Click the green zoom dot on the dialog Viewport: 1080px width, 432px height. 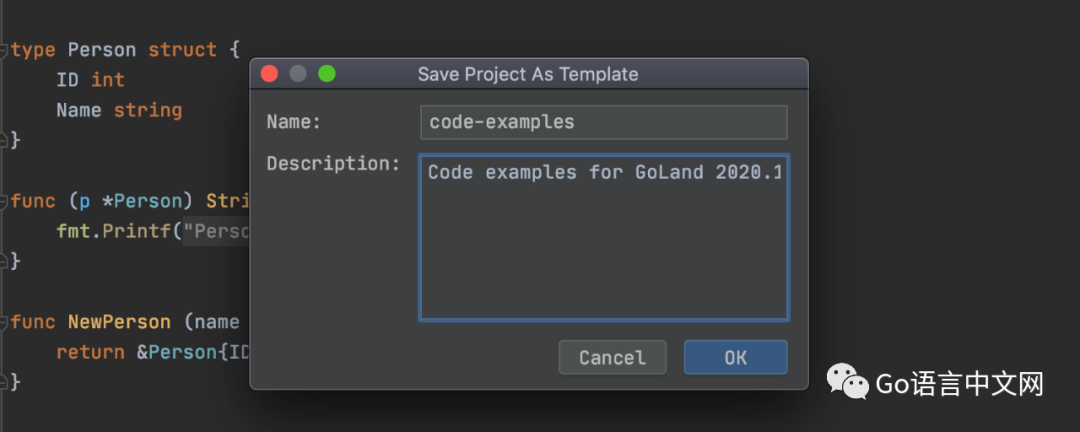(x=326, y=74)
